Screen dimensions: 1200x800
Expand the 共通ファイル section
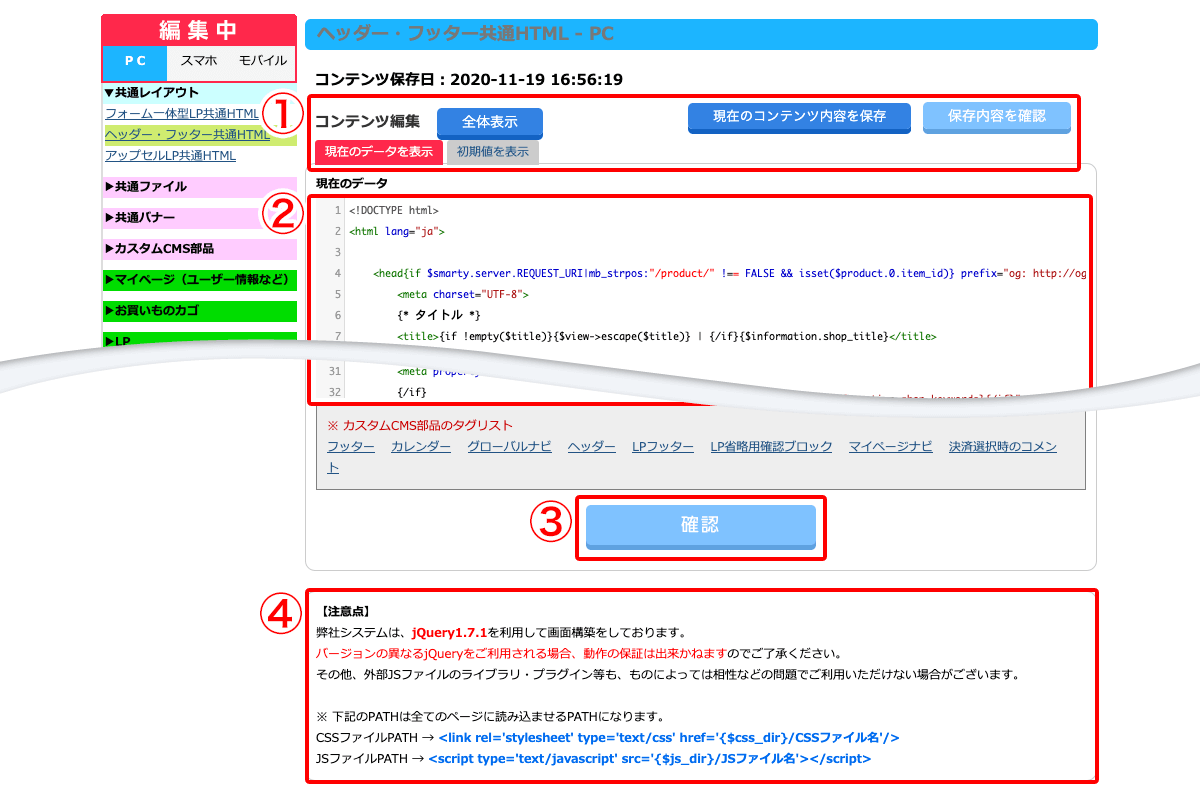pos(200,187)
